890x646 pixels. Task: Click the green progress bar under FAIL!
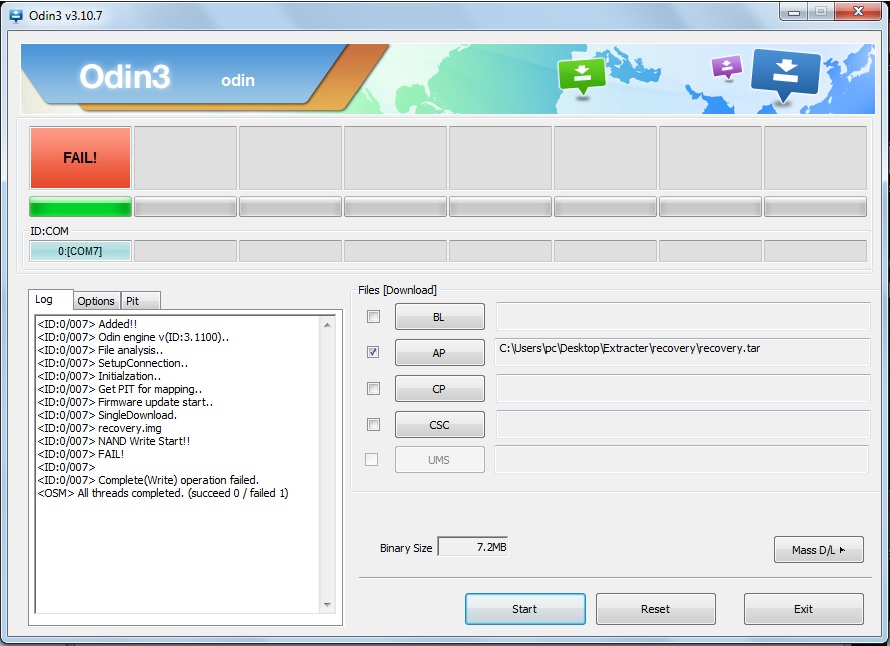(80, 207)
